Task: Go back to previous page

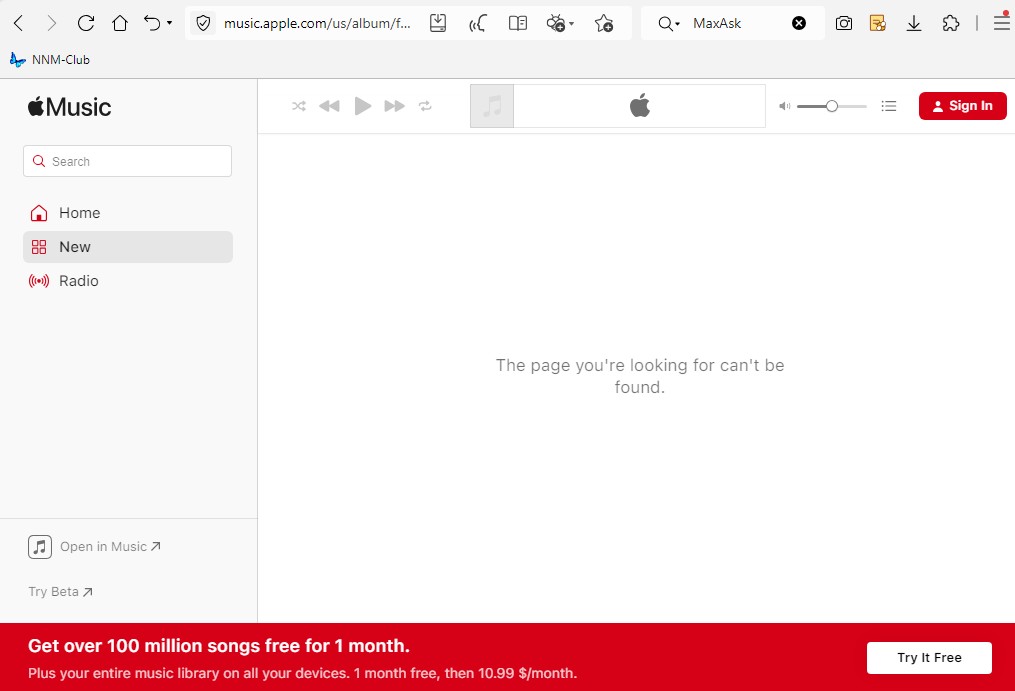Action: point(18,23)
